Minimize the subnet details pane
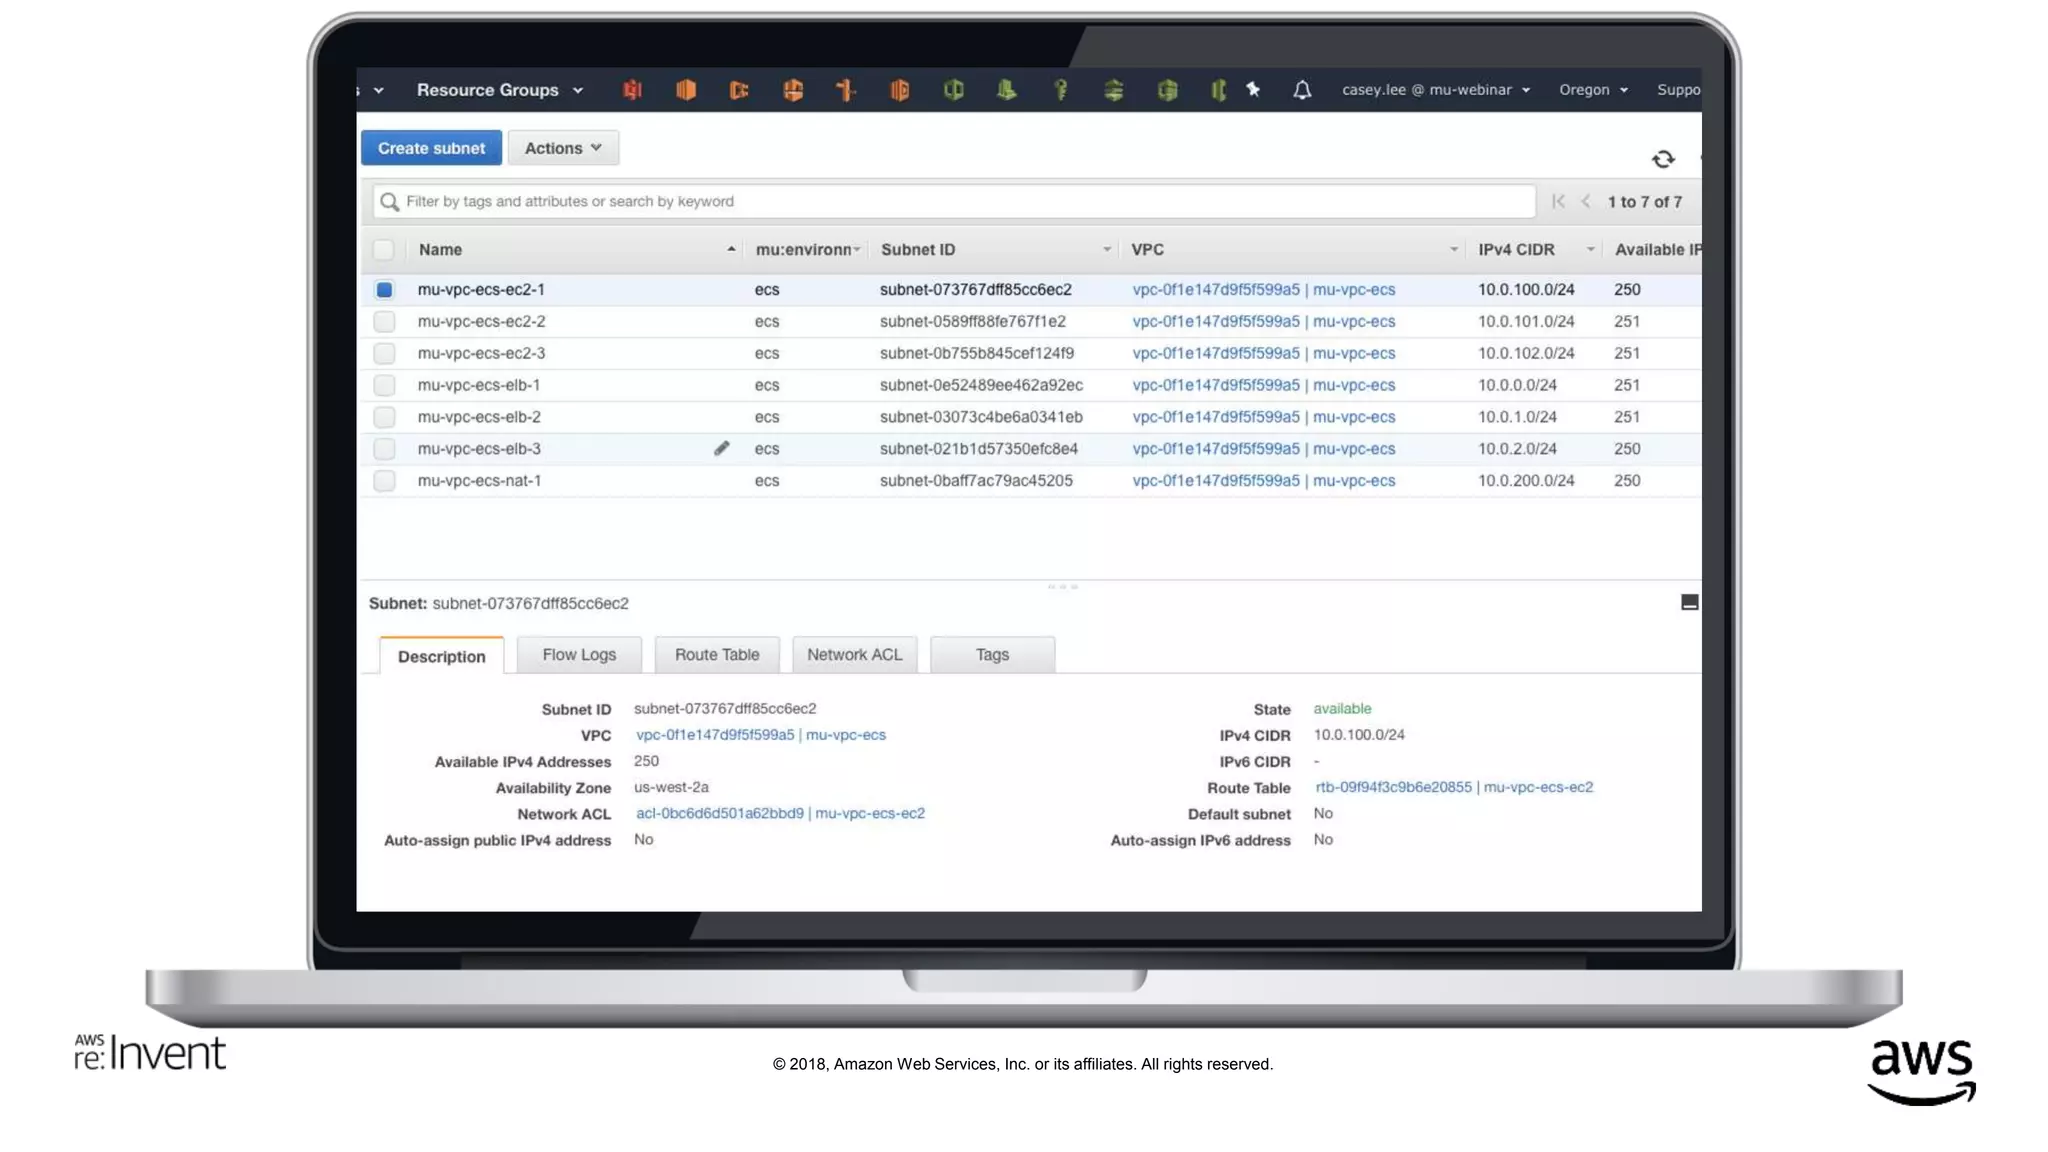 click(1689, 602)
